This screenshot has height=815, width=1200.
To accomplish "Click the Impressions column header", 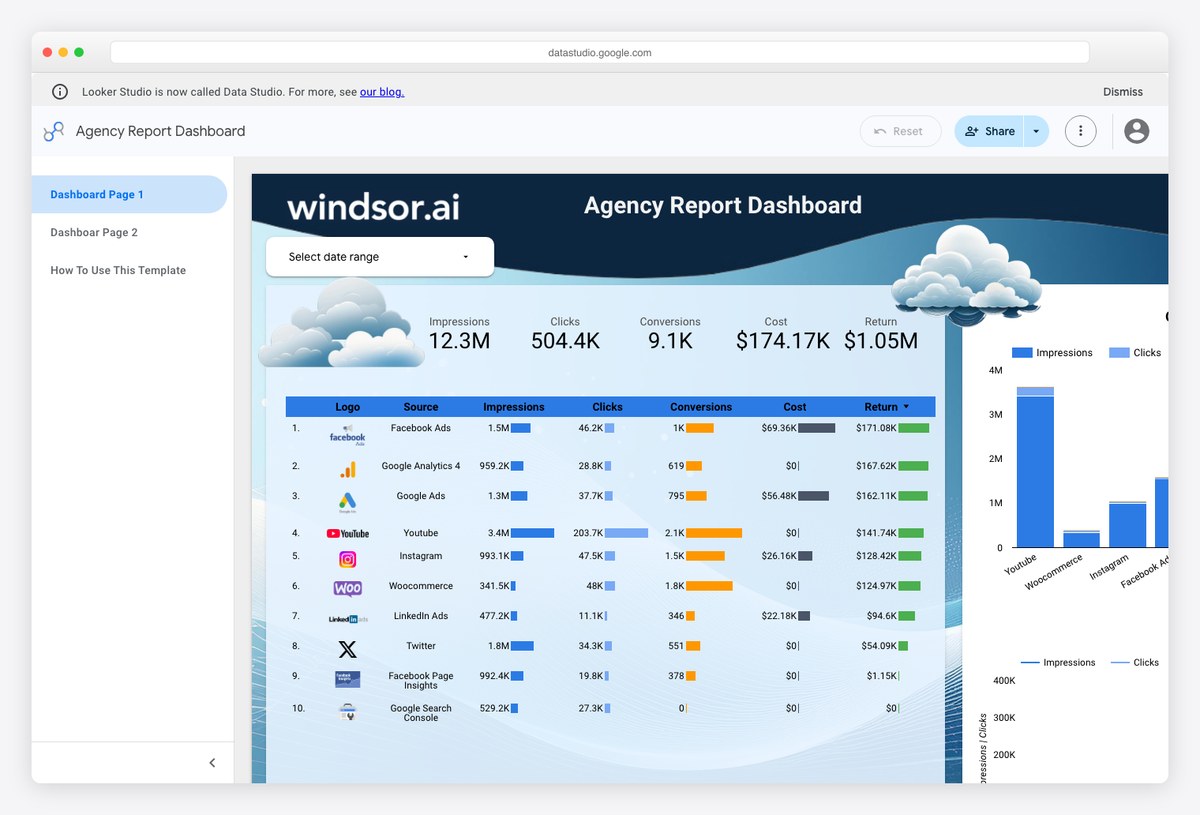I will [514, 407].
